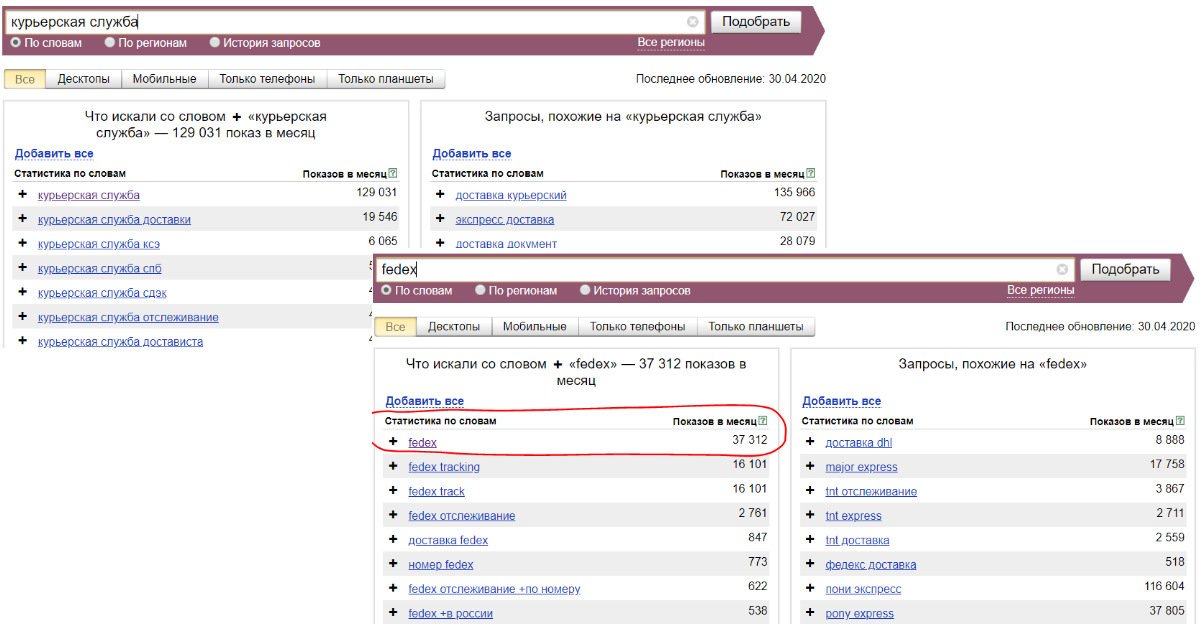Open the «Мобильные» tab in the fedex window
Screen dimensions: 1200x630
point(535,327)
